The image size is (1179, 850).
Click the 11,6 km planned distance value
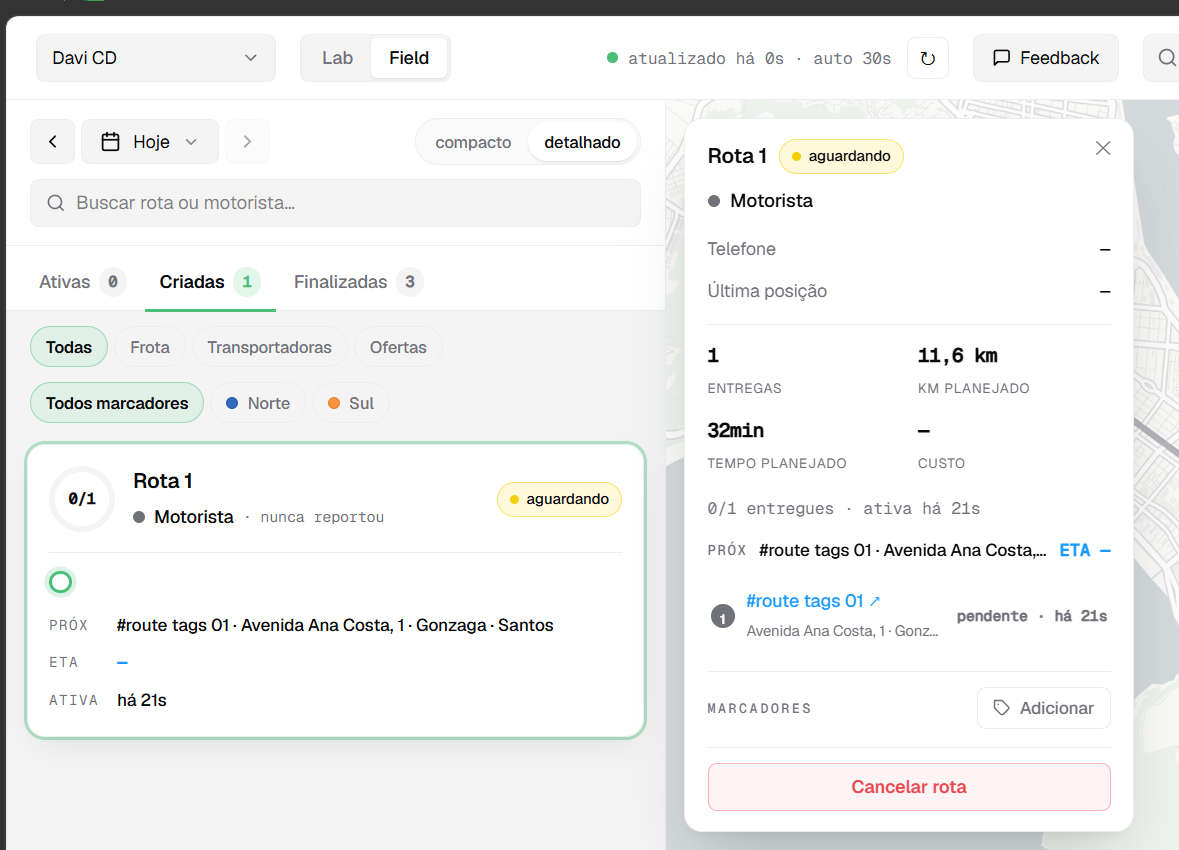click(x=957, y=356)
